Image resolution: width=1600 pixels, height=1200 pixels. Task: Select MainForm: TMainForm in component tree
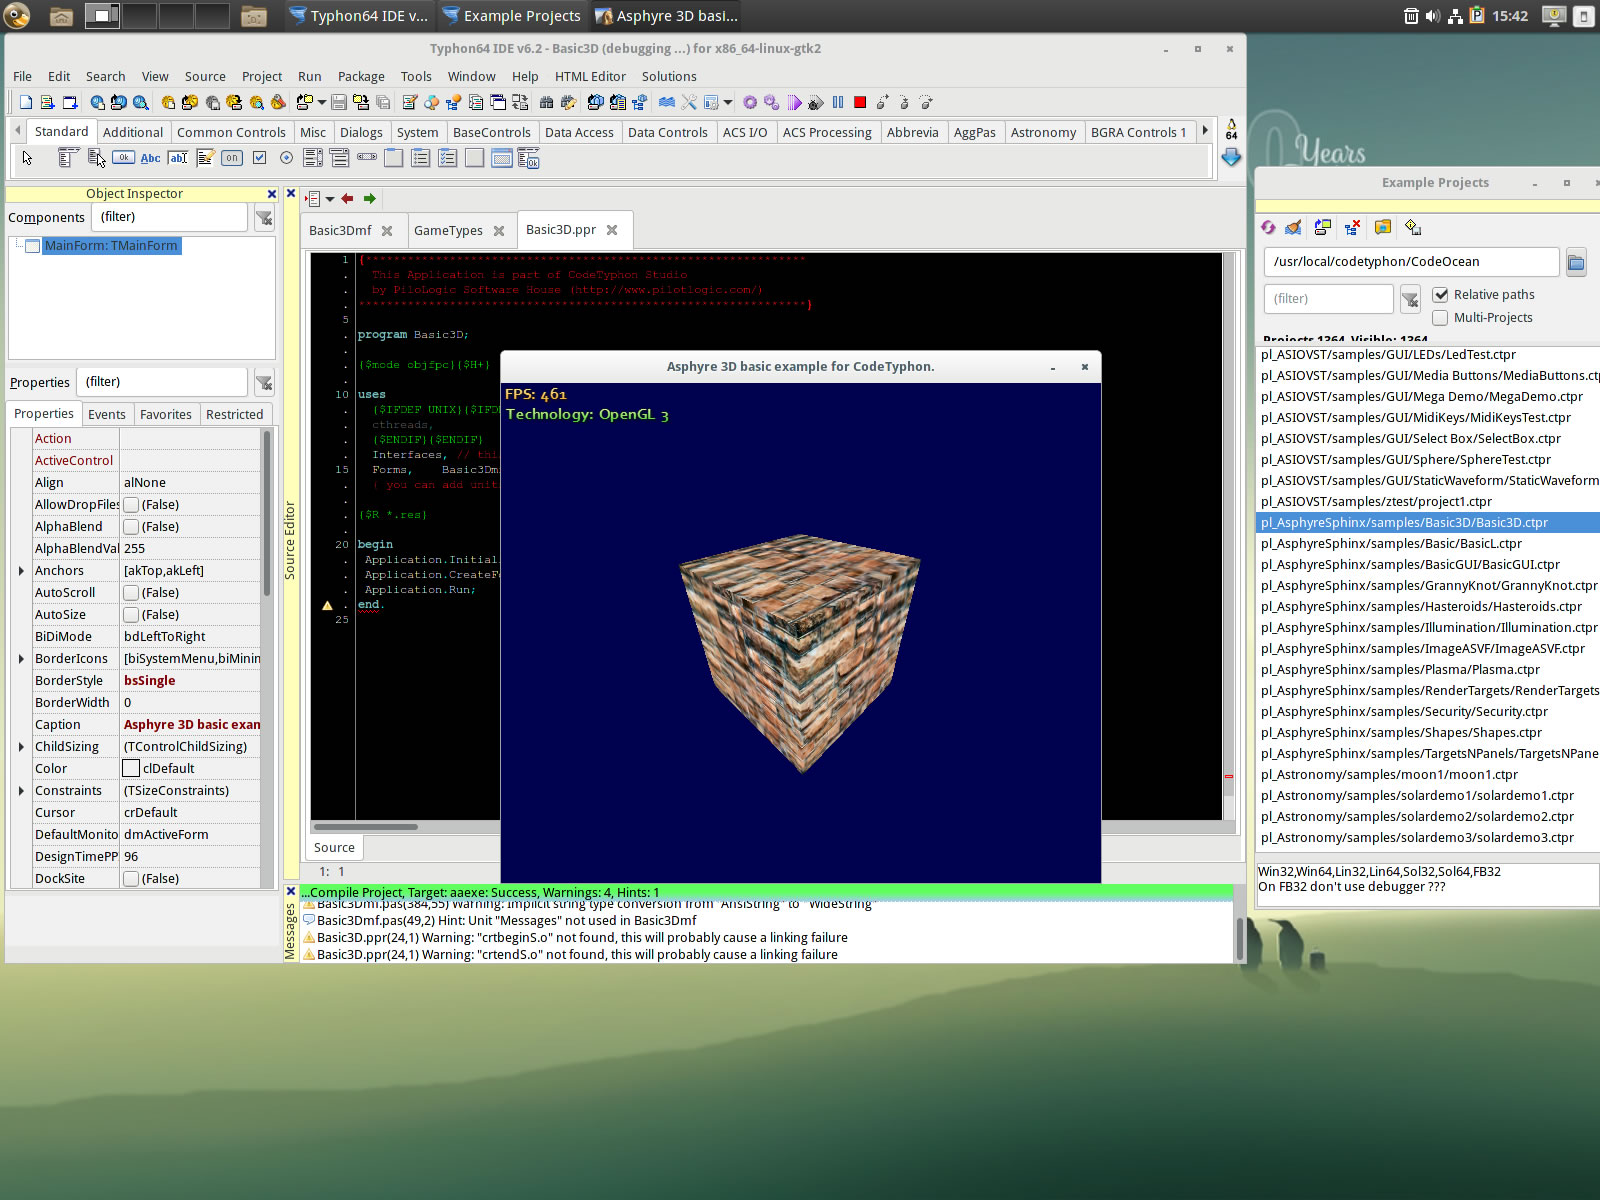tap(111, 246)
